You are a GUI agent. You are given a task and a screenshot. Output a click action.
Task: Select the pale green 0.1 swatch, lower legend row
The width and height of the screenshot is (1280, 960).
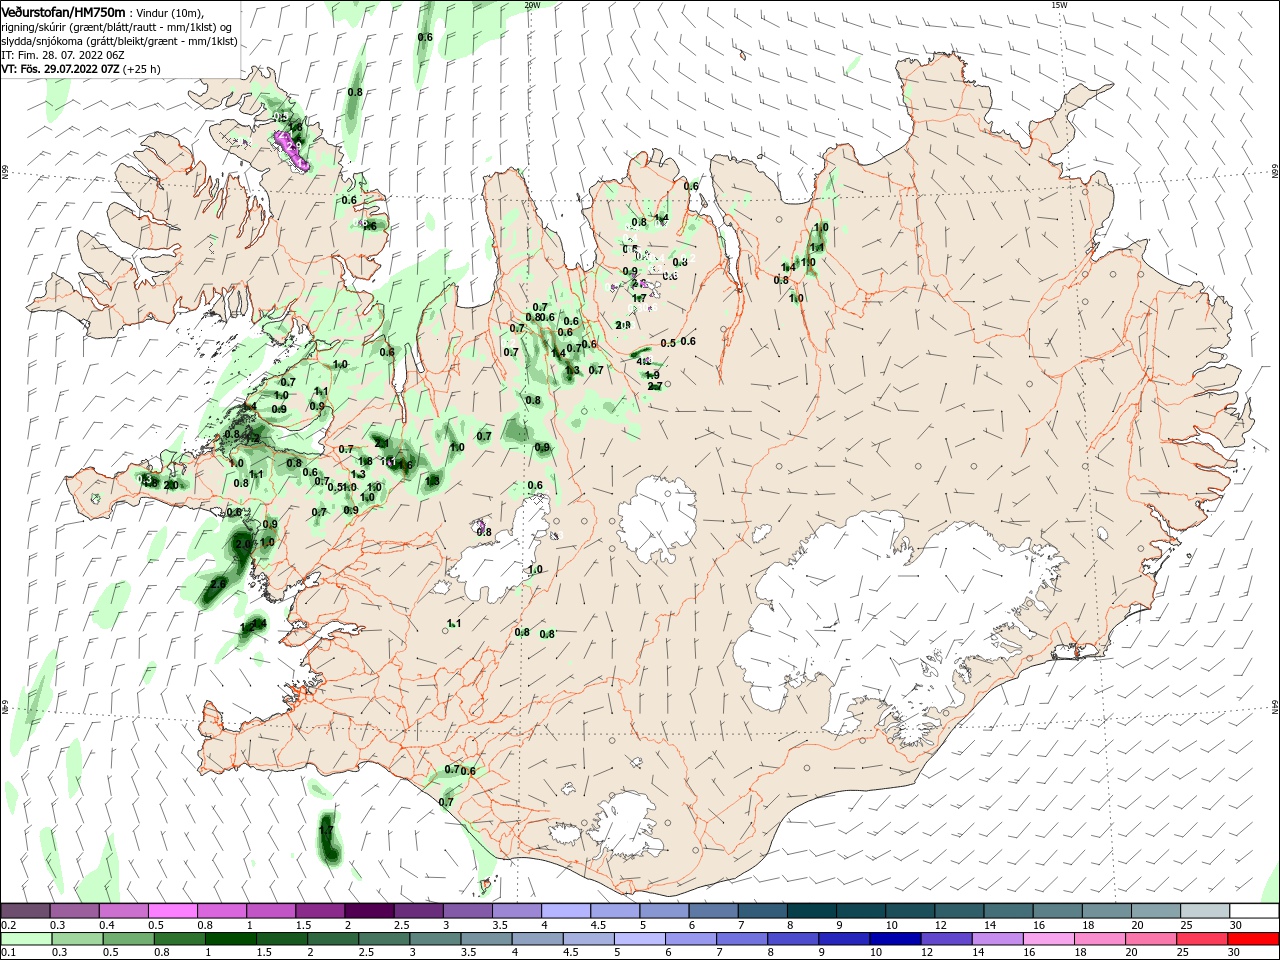26,939
